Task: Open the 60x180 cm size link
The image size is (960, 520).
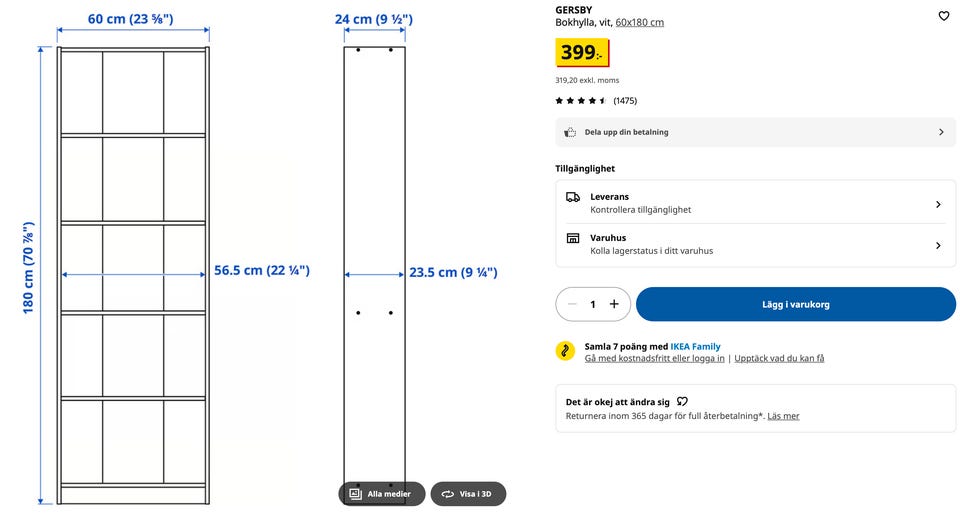Action: tap(640, 23)
